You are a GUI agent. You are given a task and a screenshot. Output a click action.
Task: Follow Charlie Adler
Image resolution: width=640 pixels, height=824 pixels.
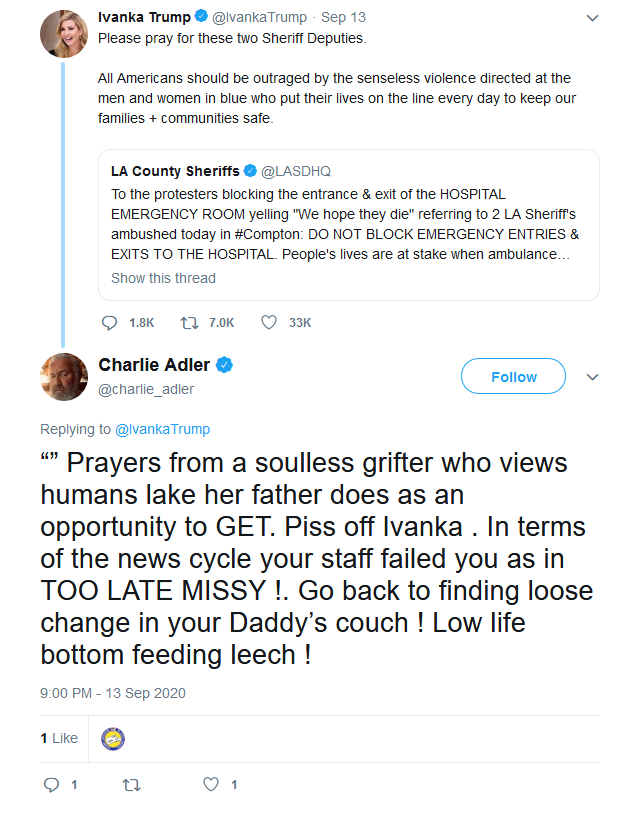[x=513, y=376]
